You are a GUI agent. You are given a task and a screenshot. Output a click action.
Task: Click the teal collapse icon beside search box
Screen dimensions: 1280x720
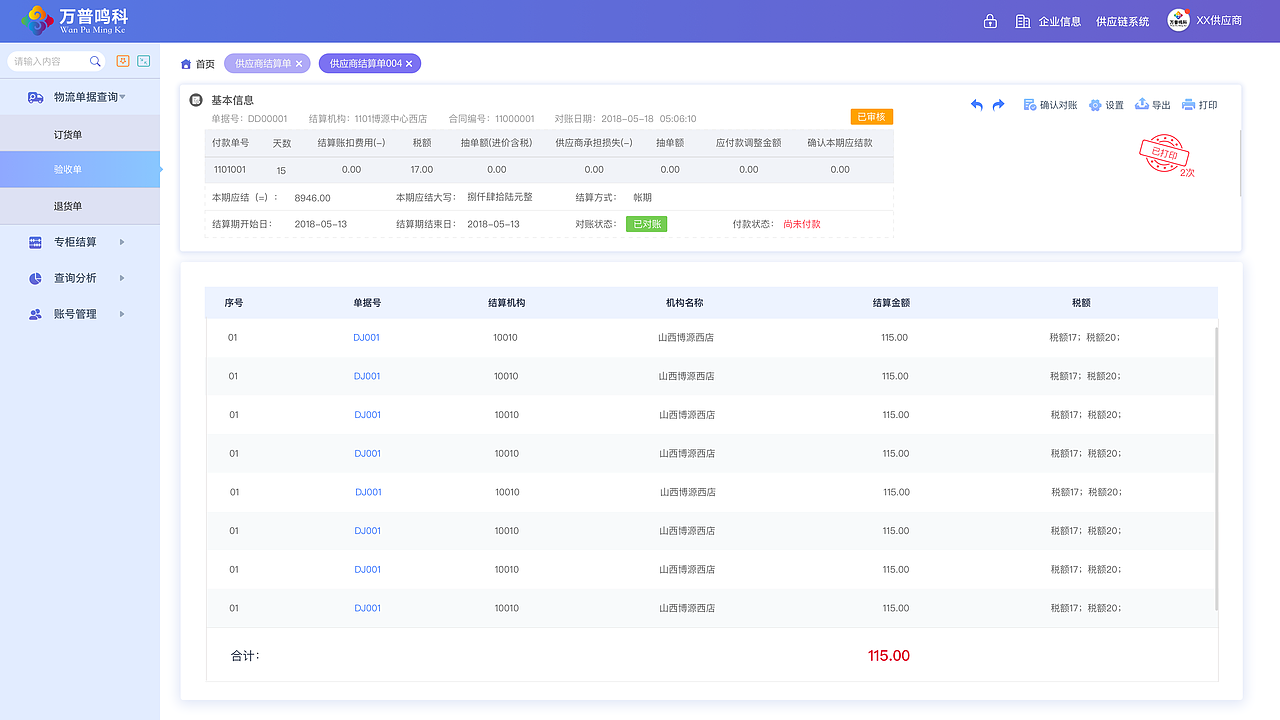(x=143, y=61)
